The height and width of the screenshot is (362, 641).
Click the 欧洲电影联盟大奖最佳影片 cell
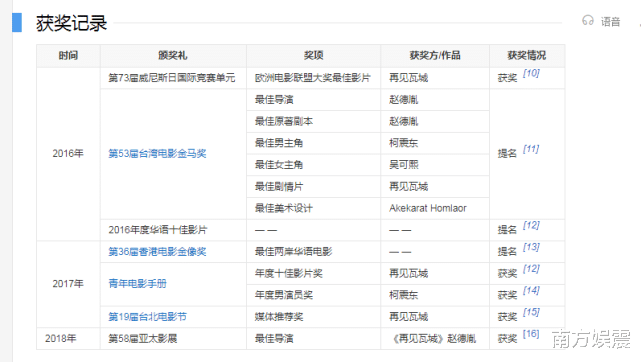coord(313,78)
